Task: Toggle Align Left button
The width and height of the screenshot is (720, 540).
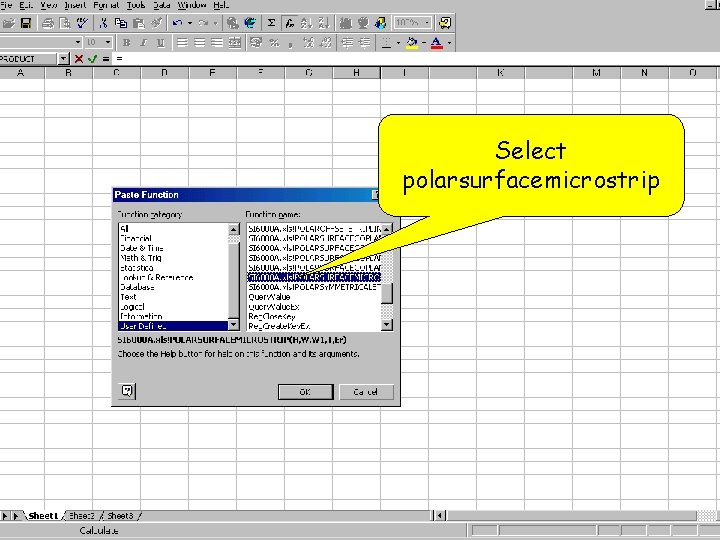Action: 182,43
